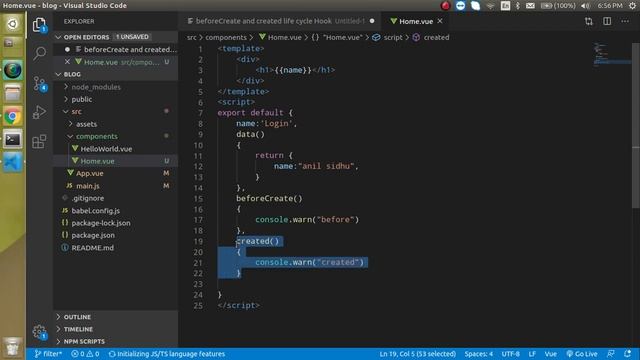Open the Ubuntu dash search icon

[13, 24]
